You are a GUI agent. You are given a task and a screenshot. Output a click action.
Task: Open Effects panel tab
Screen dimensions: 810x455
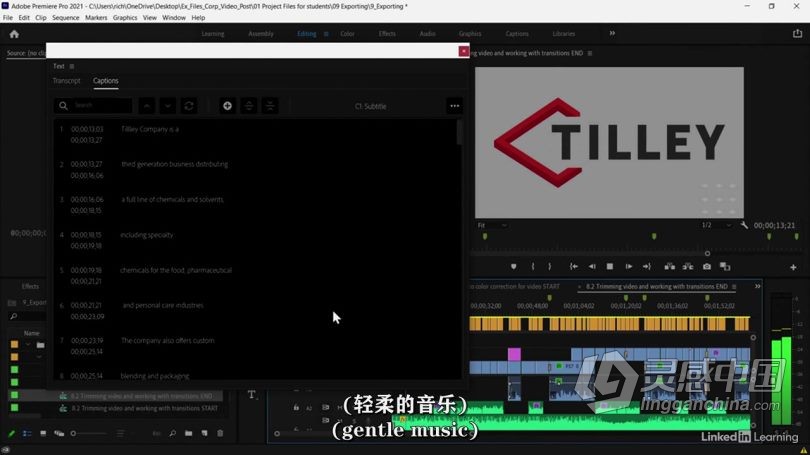[30, 286]
